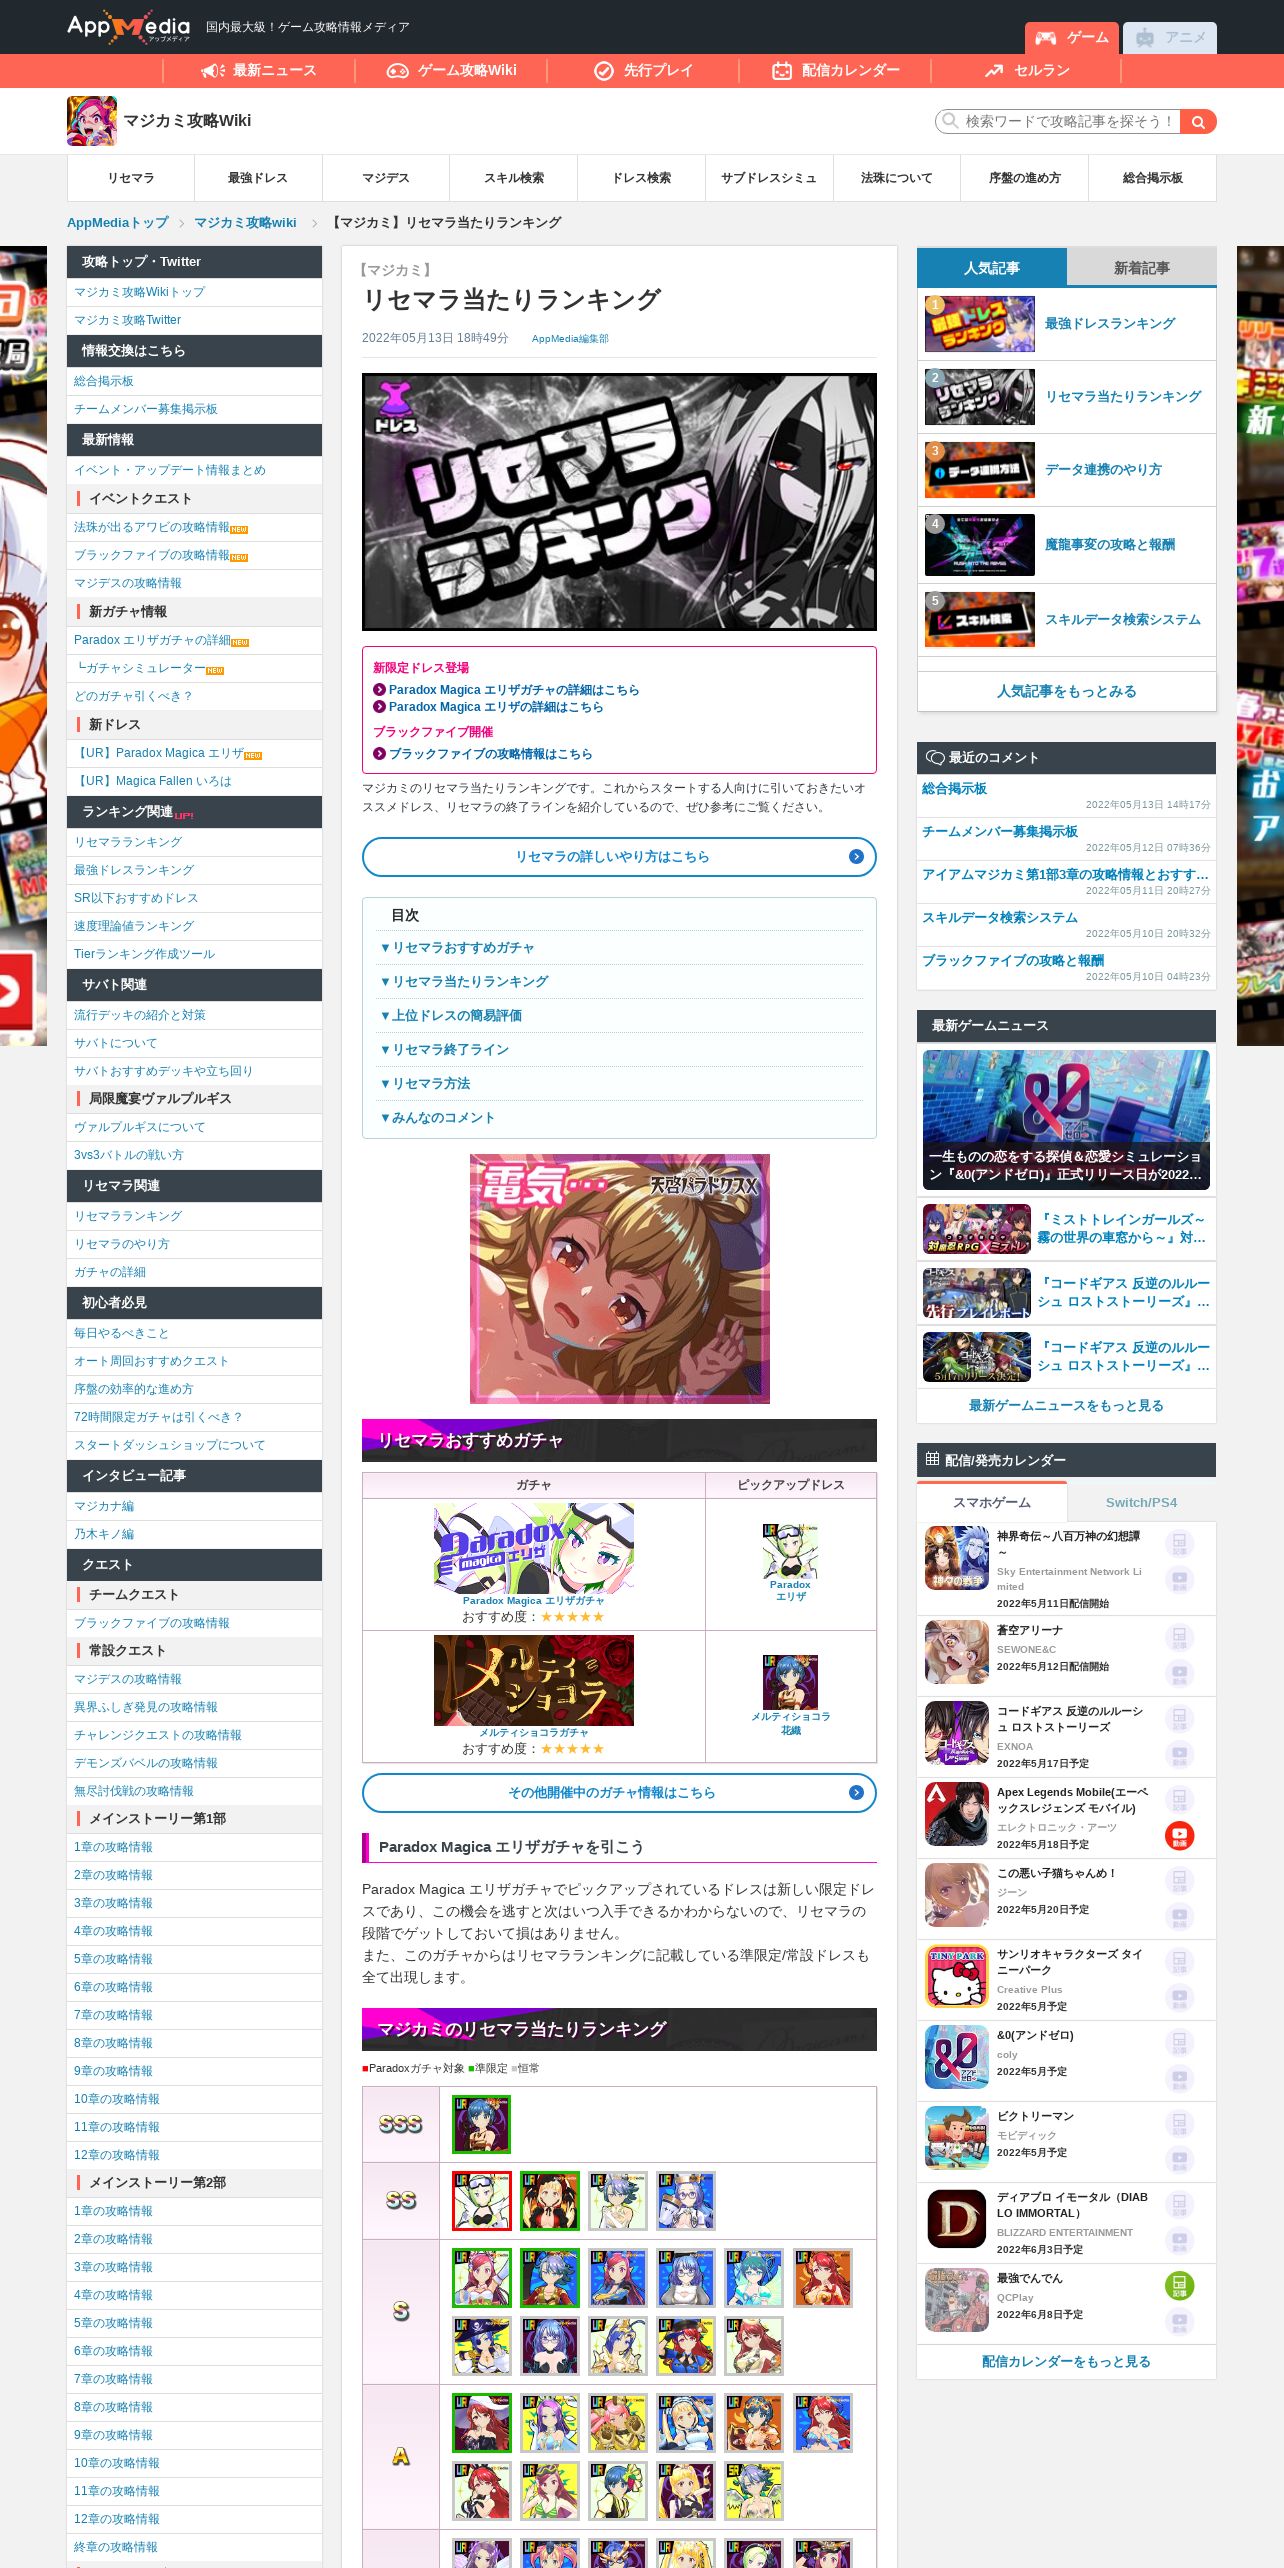Open セルラン in the orange menu bar
This screenshot has width=1284, height=2568.
point(1027,70)
